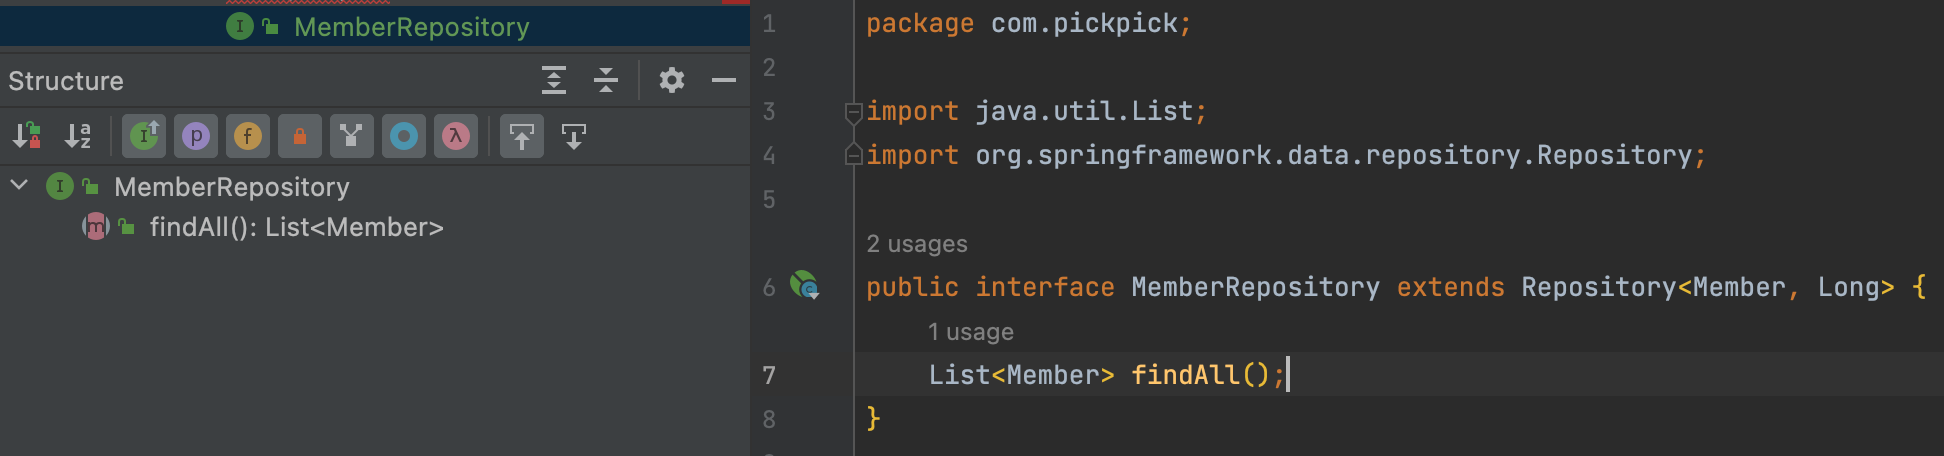Hide the Structure panel with minus icon
The image size is (1944, 456).
point(724,80)
